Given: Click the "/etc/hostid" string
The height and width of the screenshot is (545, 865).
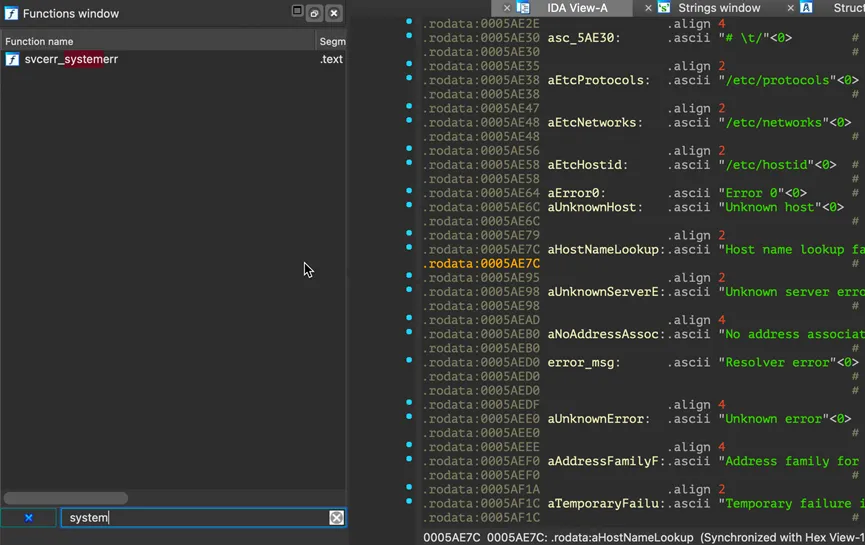Looking at the screenshot, I should pos(766,165).
